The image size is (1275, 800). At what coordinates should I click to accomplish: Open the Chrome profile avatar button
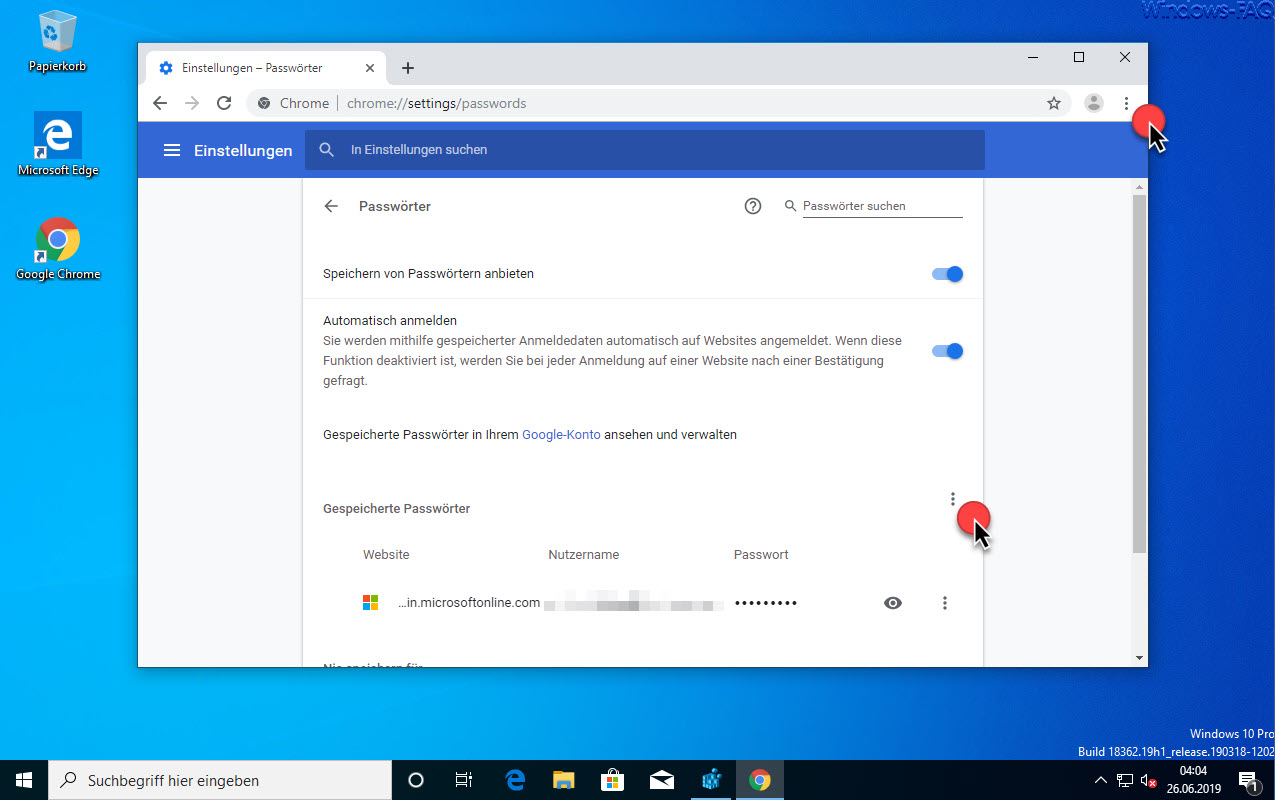click(1094, 103)
